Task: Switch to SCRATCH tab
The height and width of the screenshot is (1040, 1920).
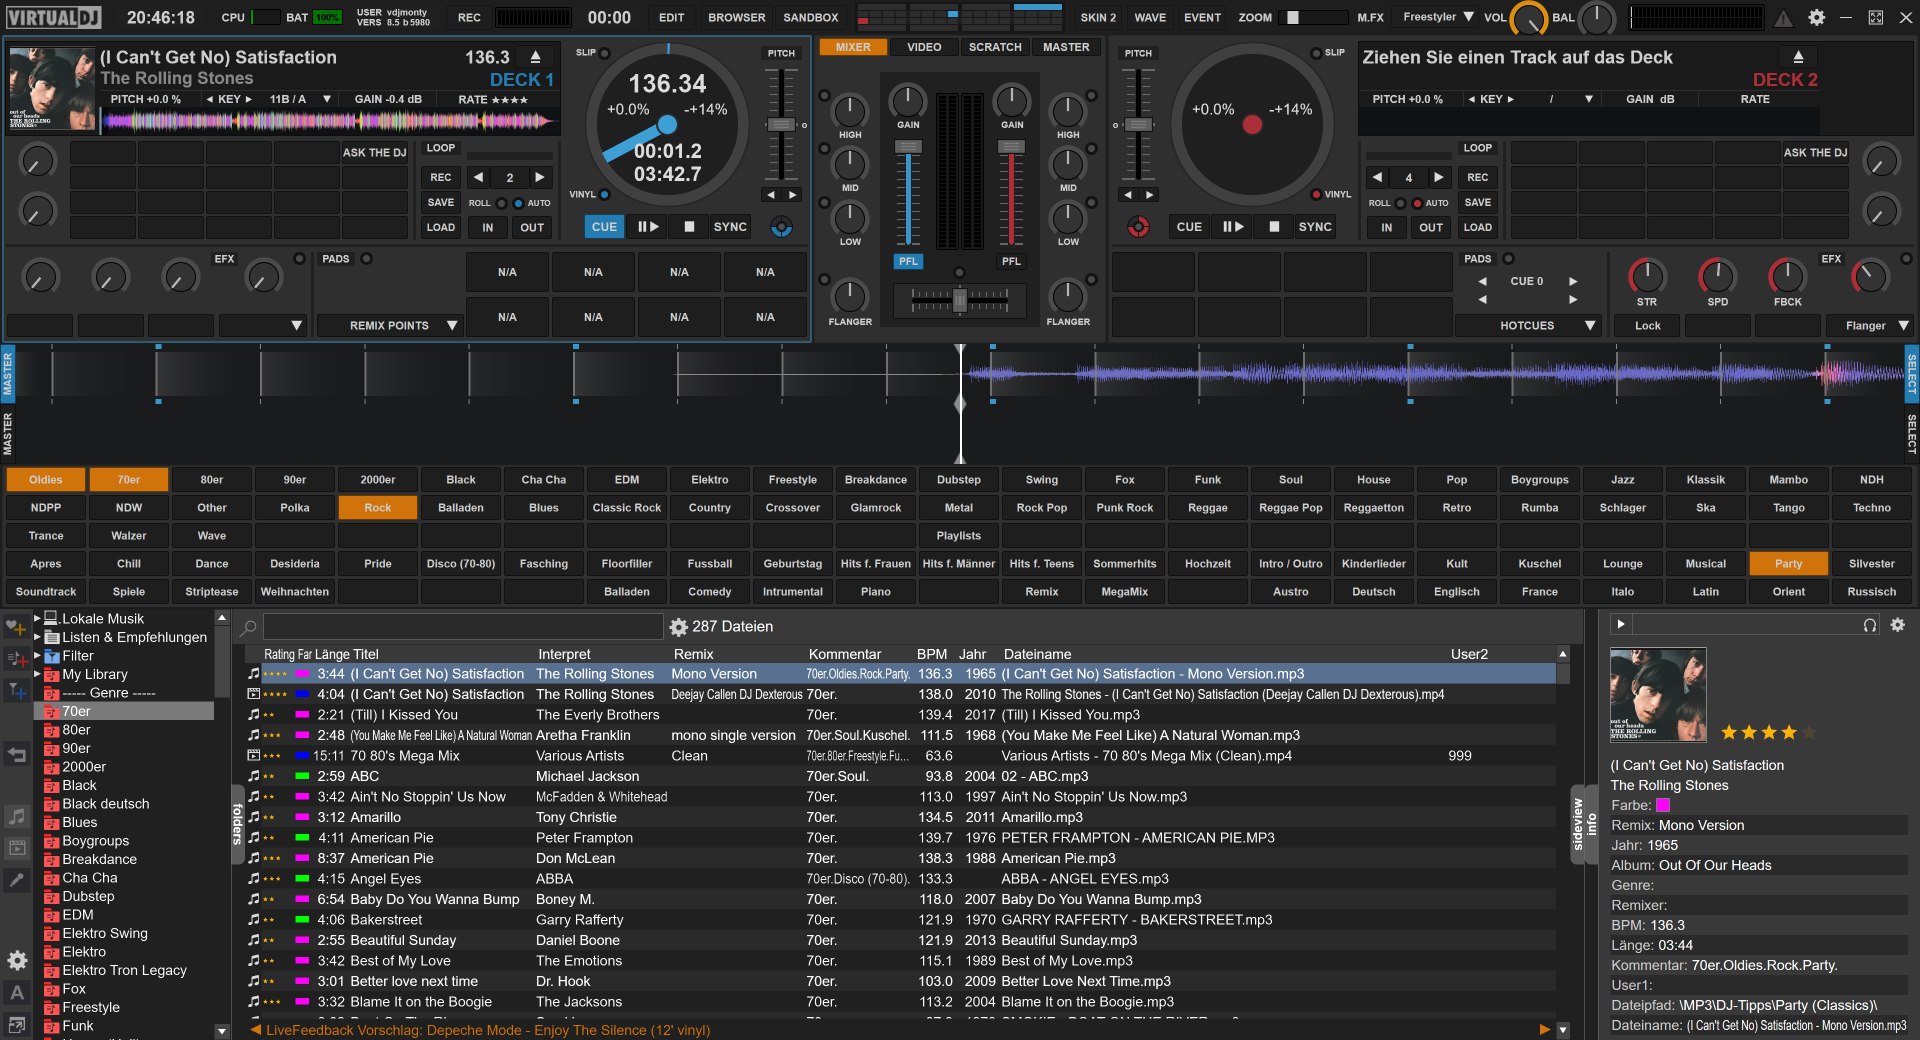Action: point(995,47)
